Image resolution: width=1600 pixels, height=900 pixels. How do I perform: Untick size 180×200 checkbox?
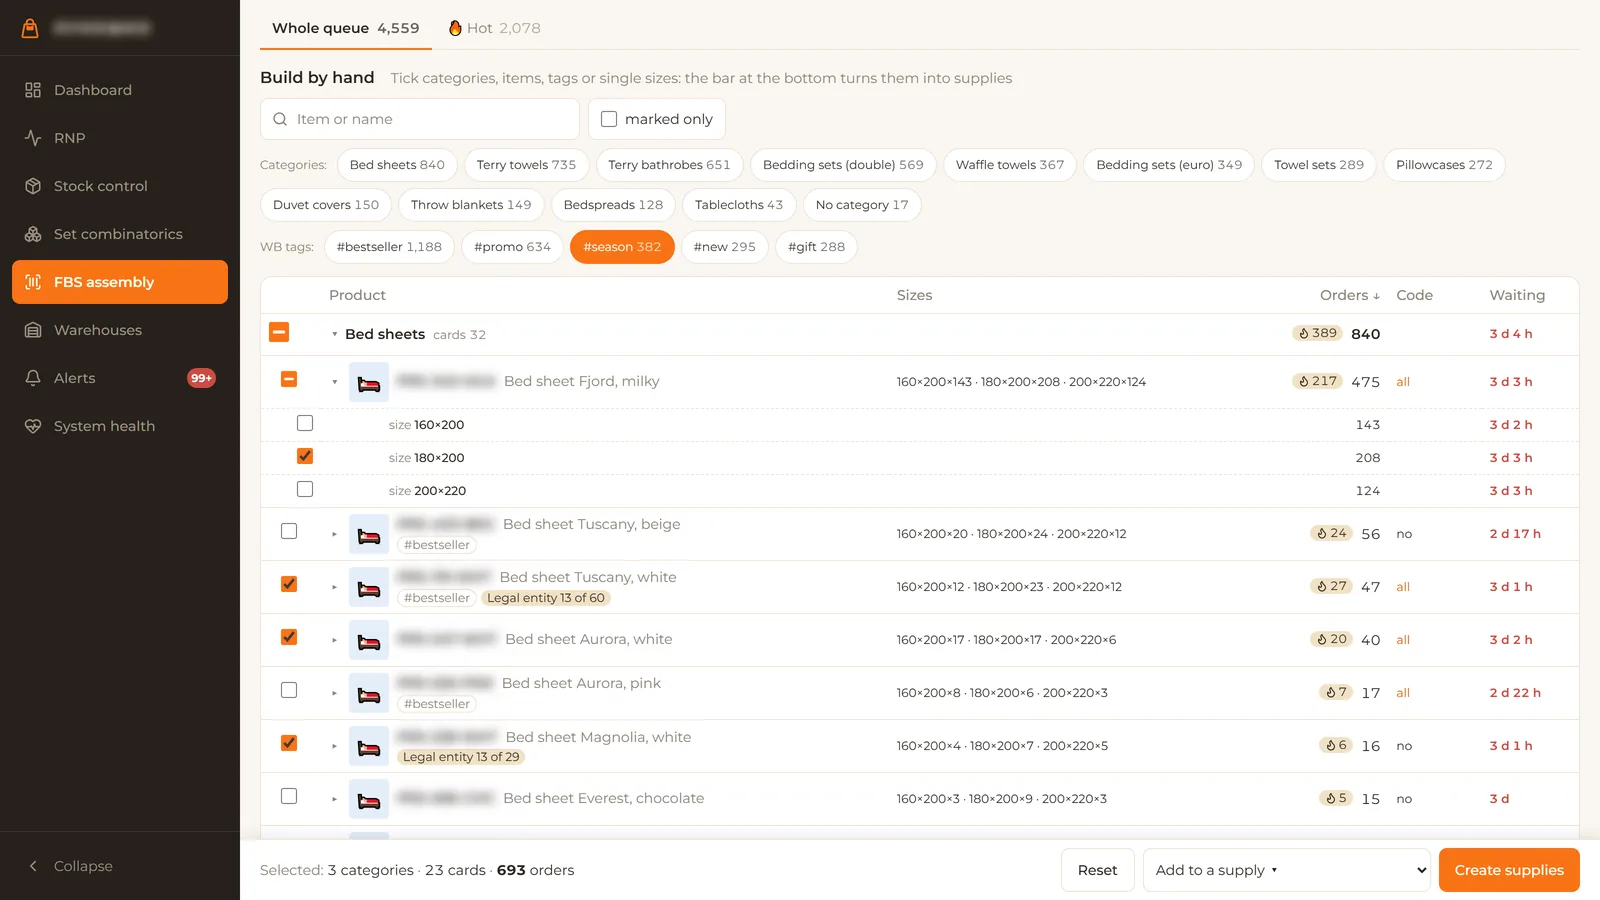click(305, 456)
